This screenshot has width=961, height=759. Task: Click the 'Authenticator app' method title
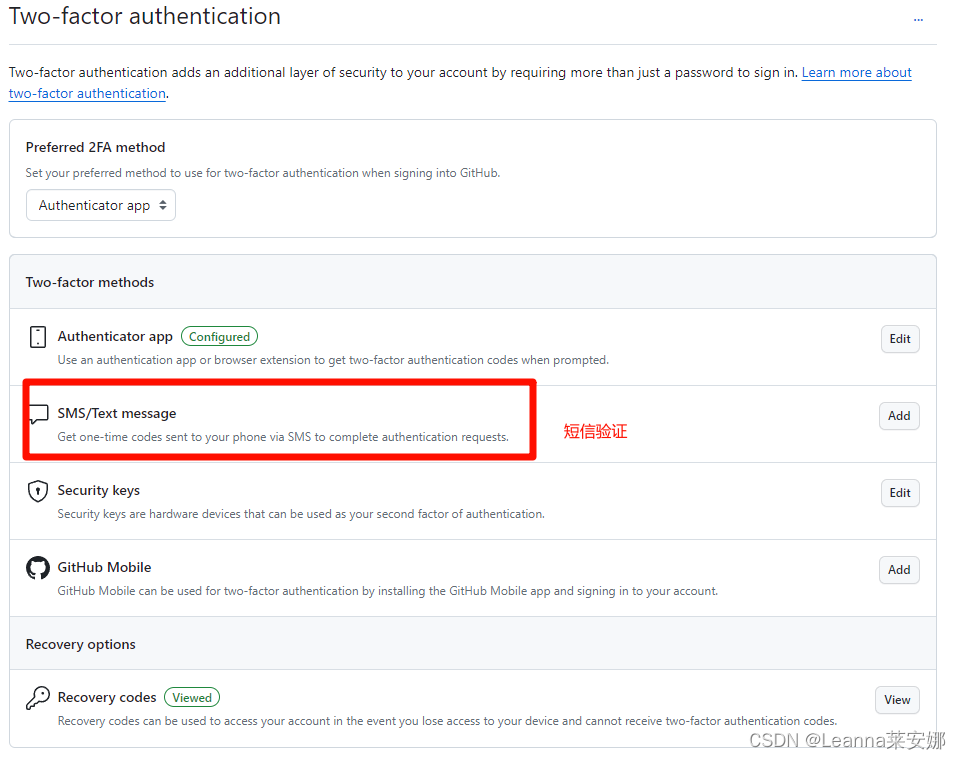click(x=115, y=337)
